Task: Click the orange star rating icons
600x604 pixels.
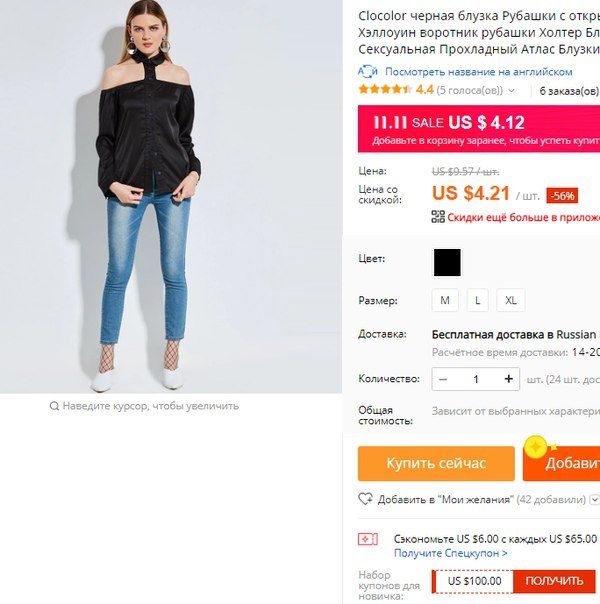Action: [385, 90]
